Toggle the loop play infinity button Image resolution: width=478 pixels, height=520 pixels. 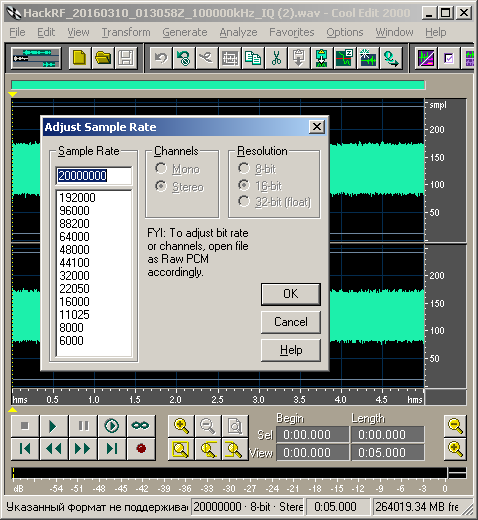coord(141,426)
